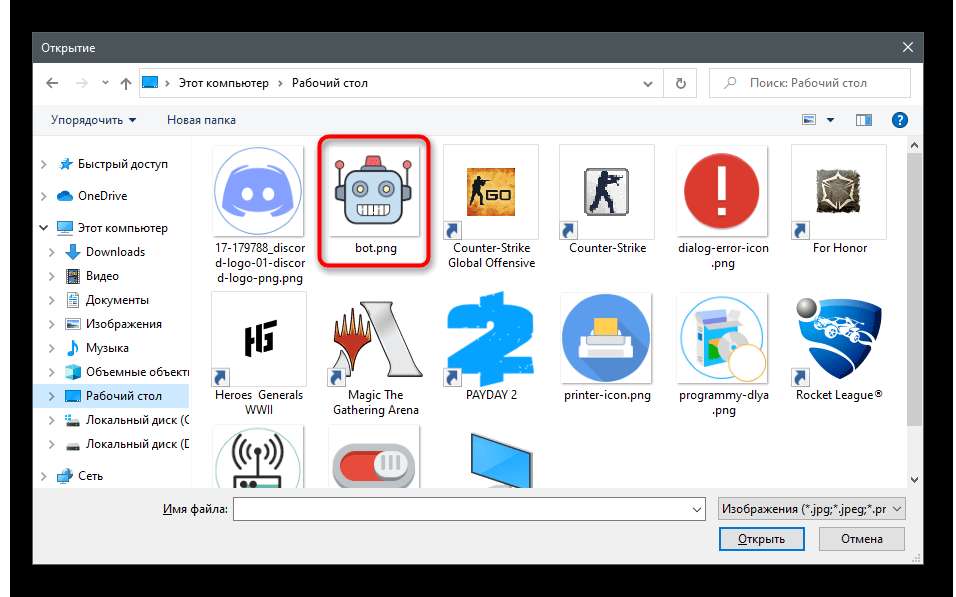Select 'Документы' folder in sidebar

click(x=117, y=300)
